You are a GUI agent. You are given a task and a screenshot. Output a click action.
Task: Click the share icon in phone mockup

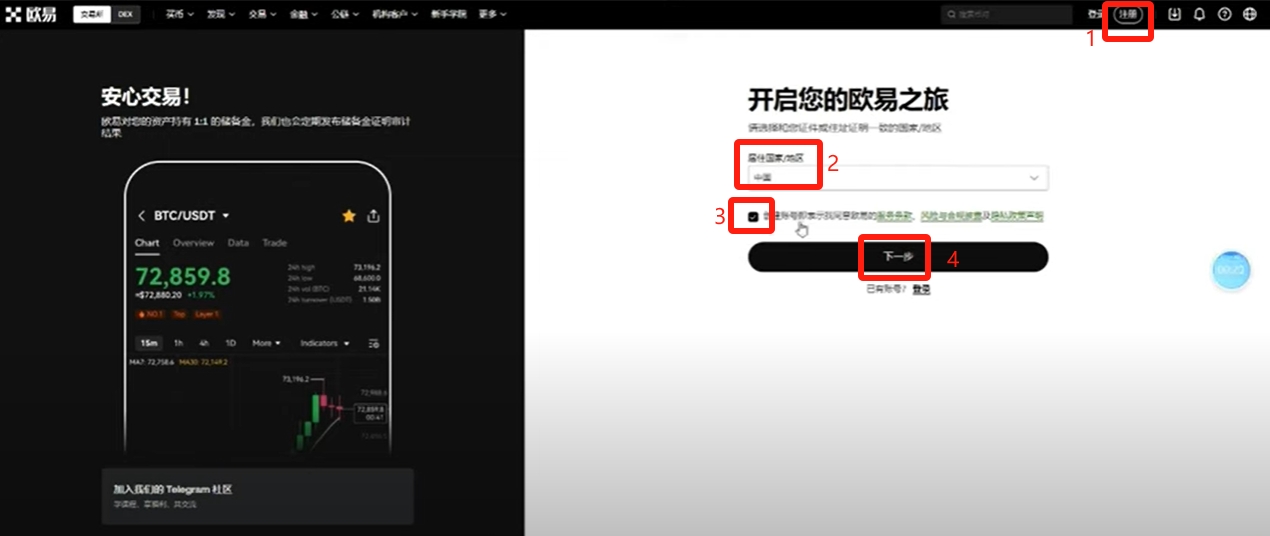373,215
